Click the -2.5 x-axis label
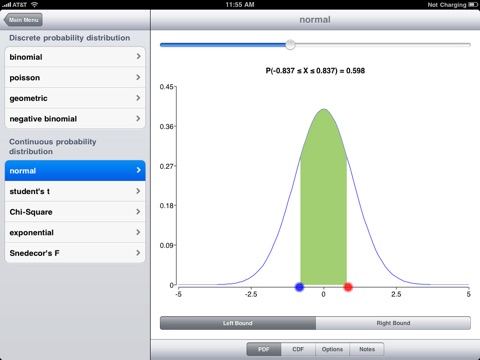This screenshot has width=480, height=360. pyautogui.click(x=251, y=294)
